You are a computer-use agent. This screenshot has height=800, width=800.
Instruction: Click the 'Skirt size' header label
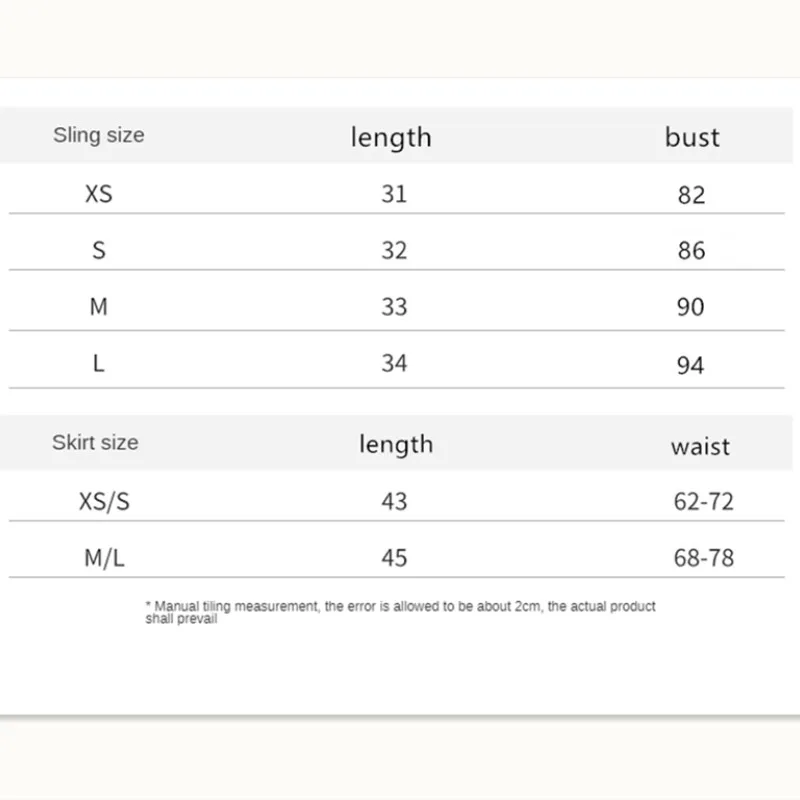click(95, 442)
